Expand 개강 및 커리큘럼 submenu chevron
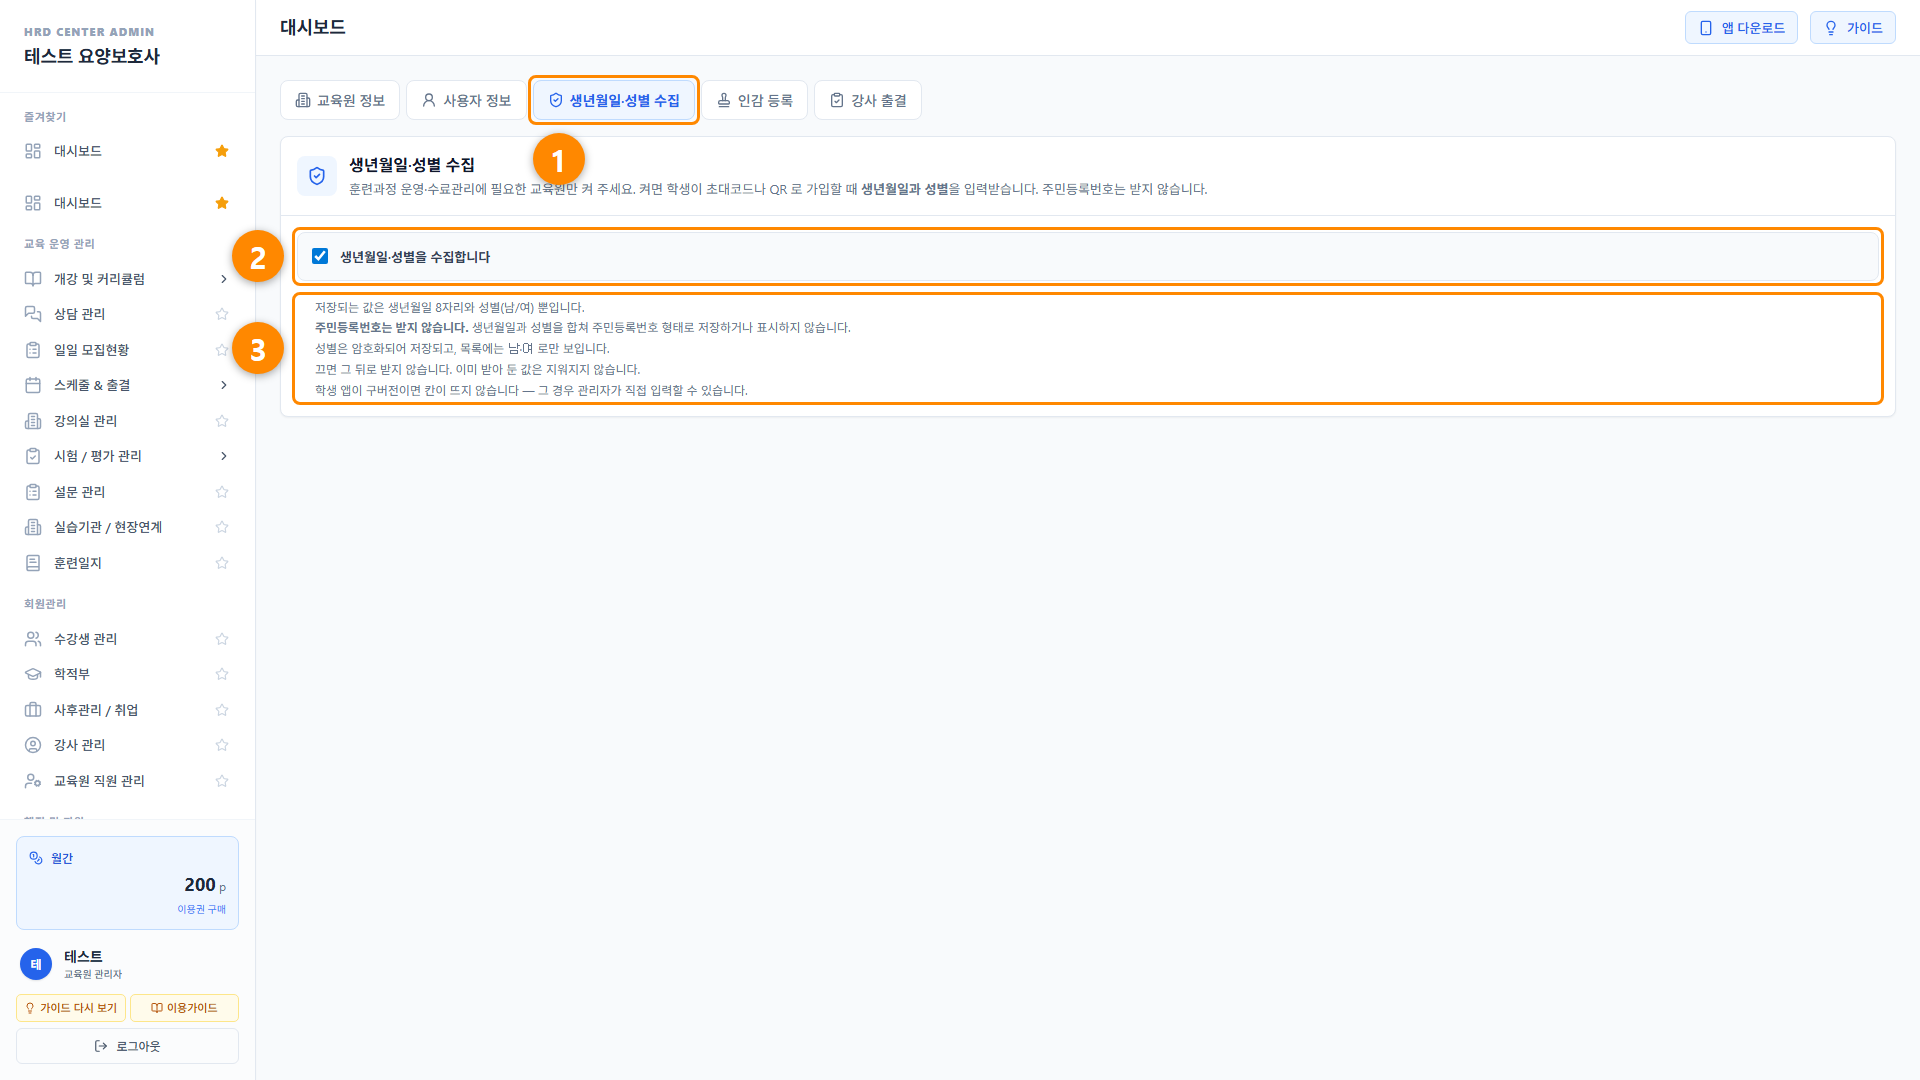1920x1080 pixels. click(x=223, y=279)
